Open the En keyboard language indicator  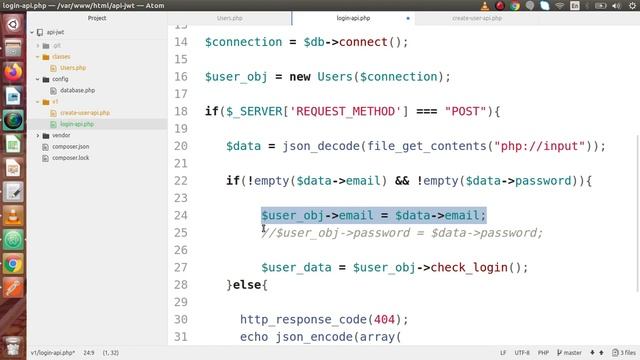575,5
